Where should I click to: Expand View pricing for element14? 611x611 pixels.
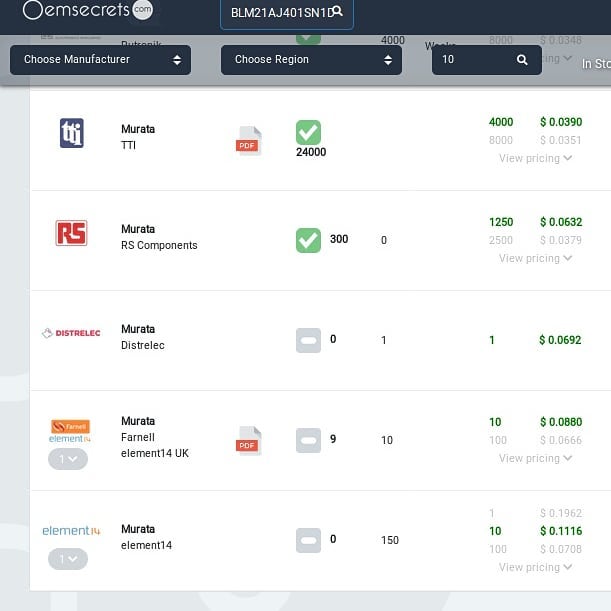pos(535,567)
